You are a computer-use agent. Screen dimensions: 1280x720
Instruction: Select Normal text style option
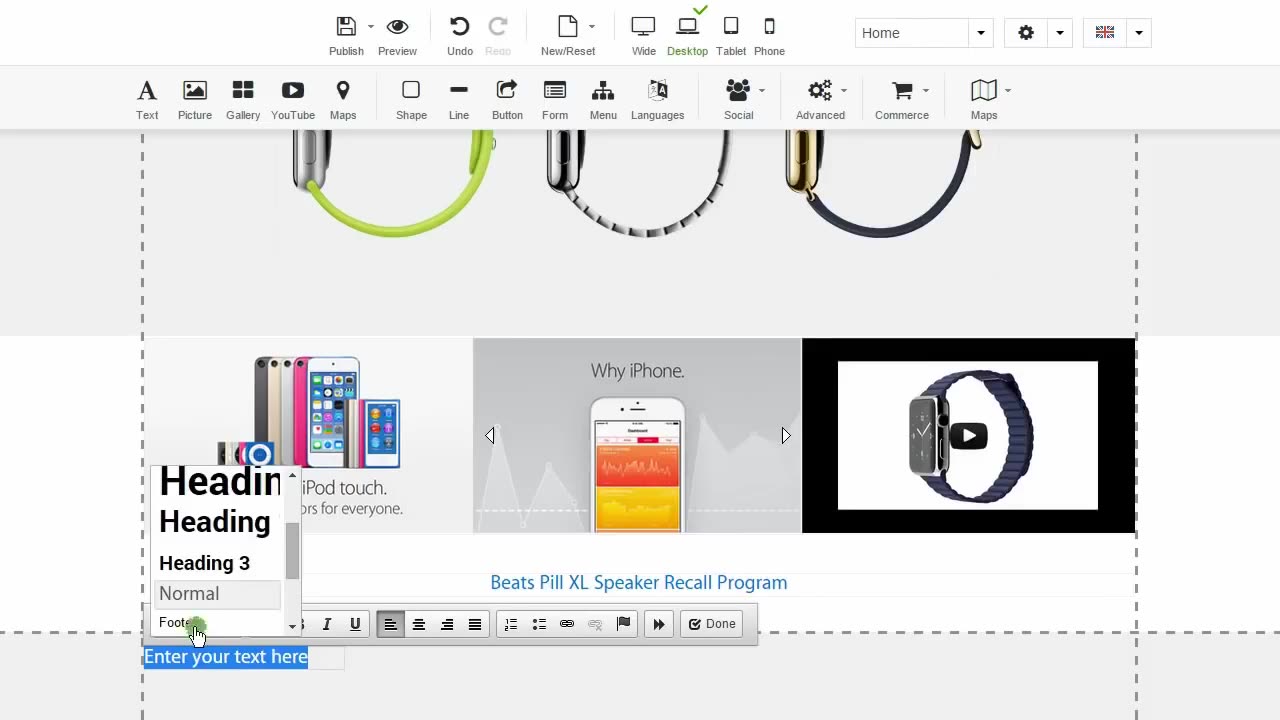click(x=189, y=594)
